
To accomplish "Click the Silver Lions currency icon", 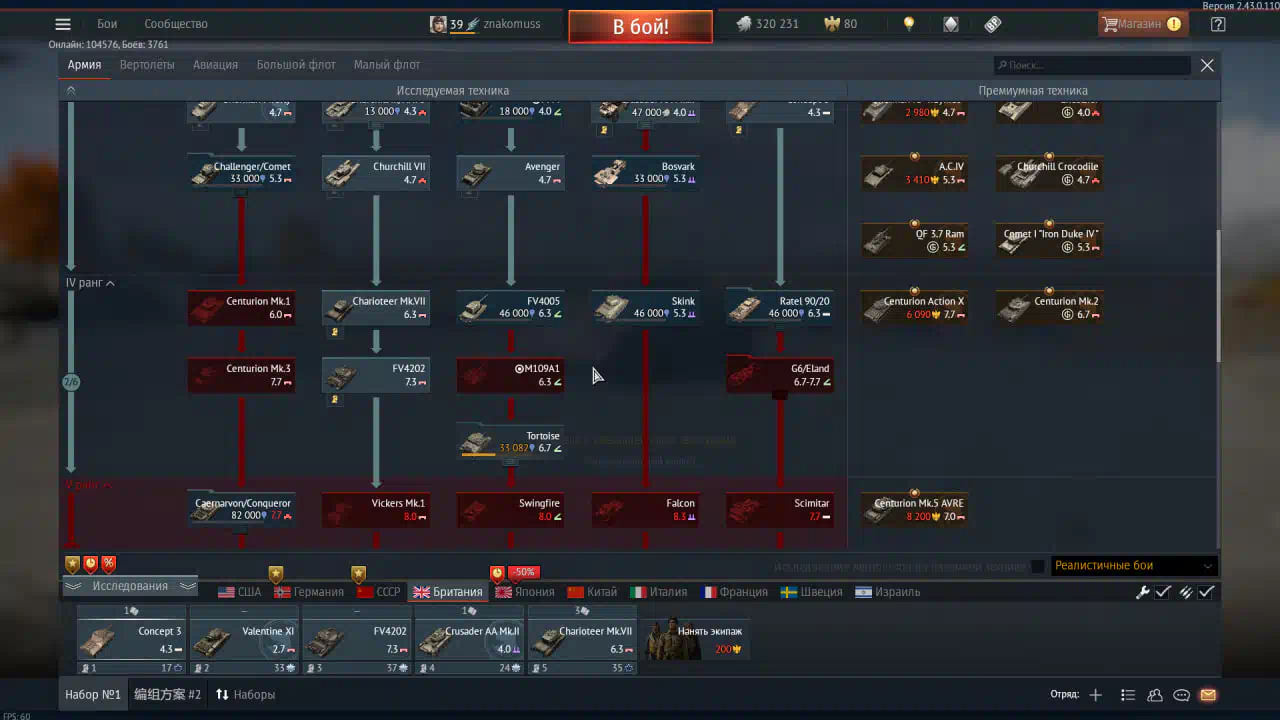I will pos(744,24).
